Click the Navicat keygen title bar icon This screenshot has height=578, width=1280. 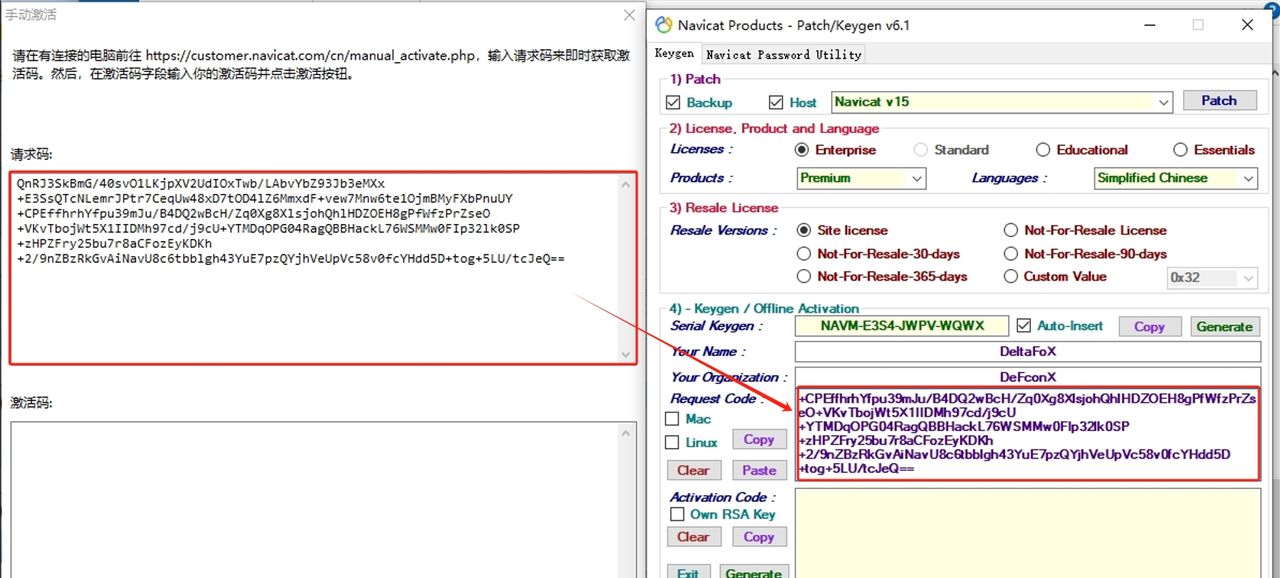663,25
